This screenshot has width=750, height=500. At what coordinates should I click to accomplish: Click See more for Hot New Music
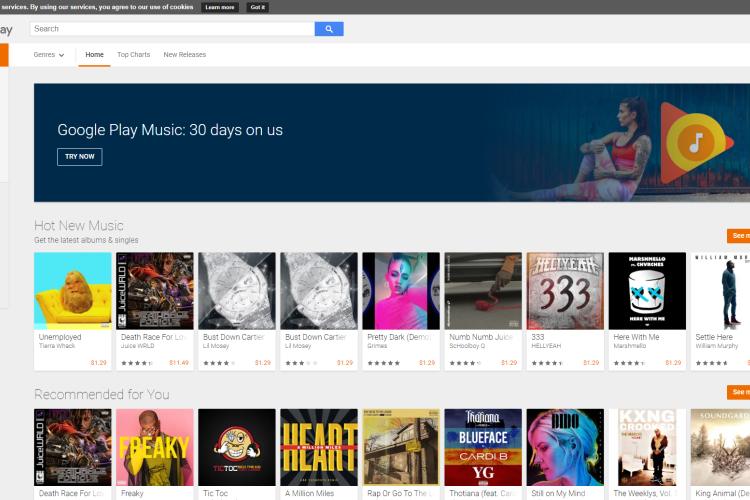click(x=739, y=236)
